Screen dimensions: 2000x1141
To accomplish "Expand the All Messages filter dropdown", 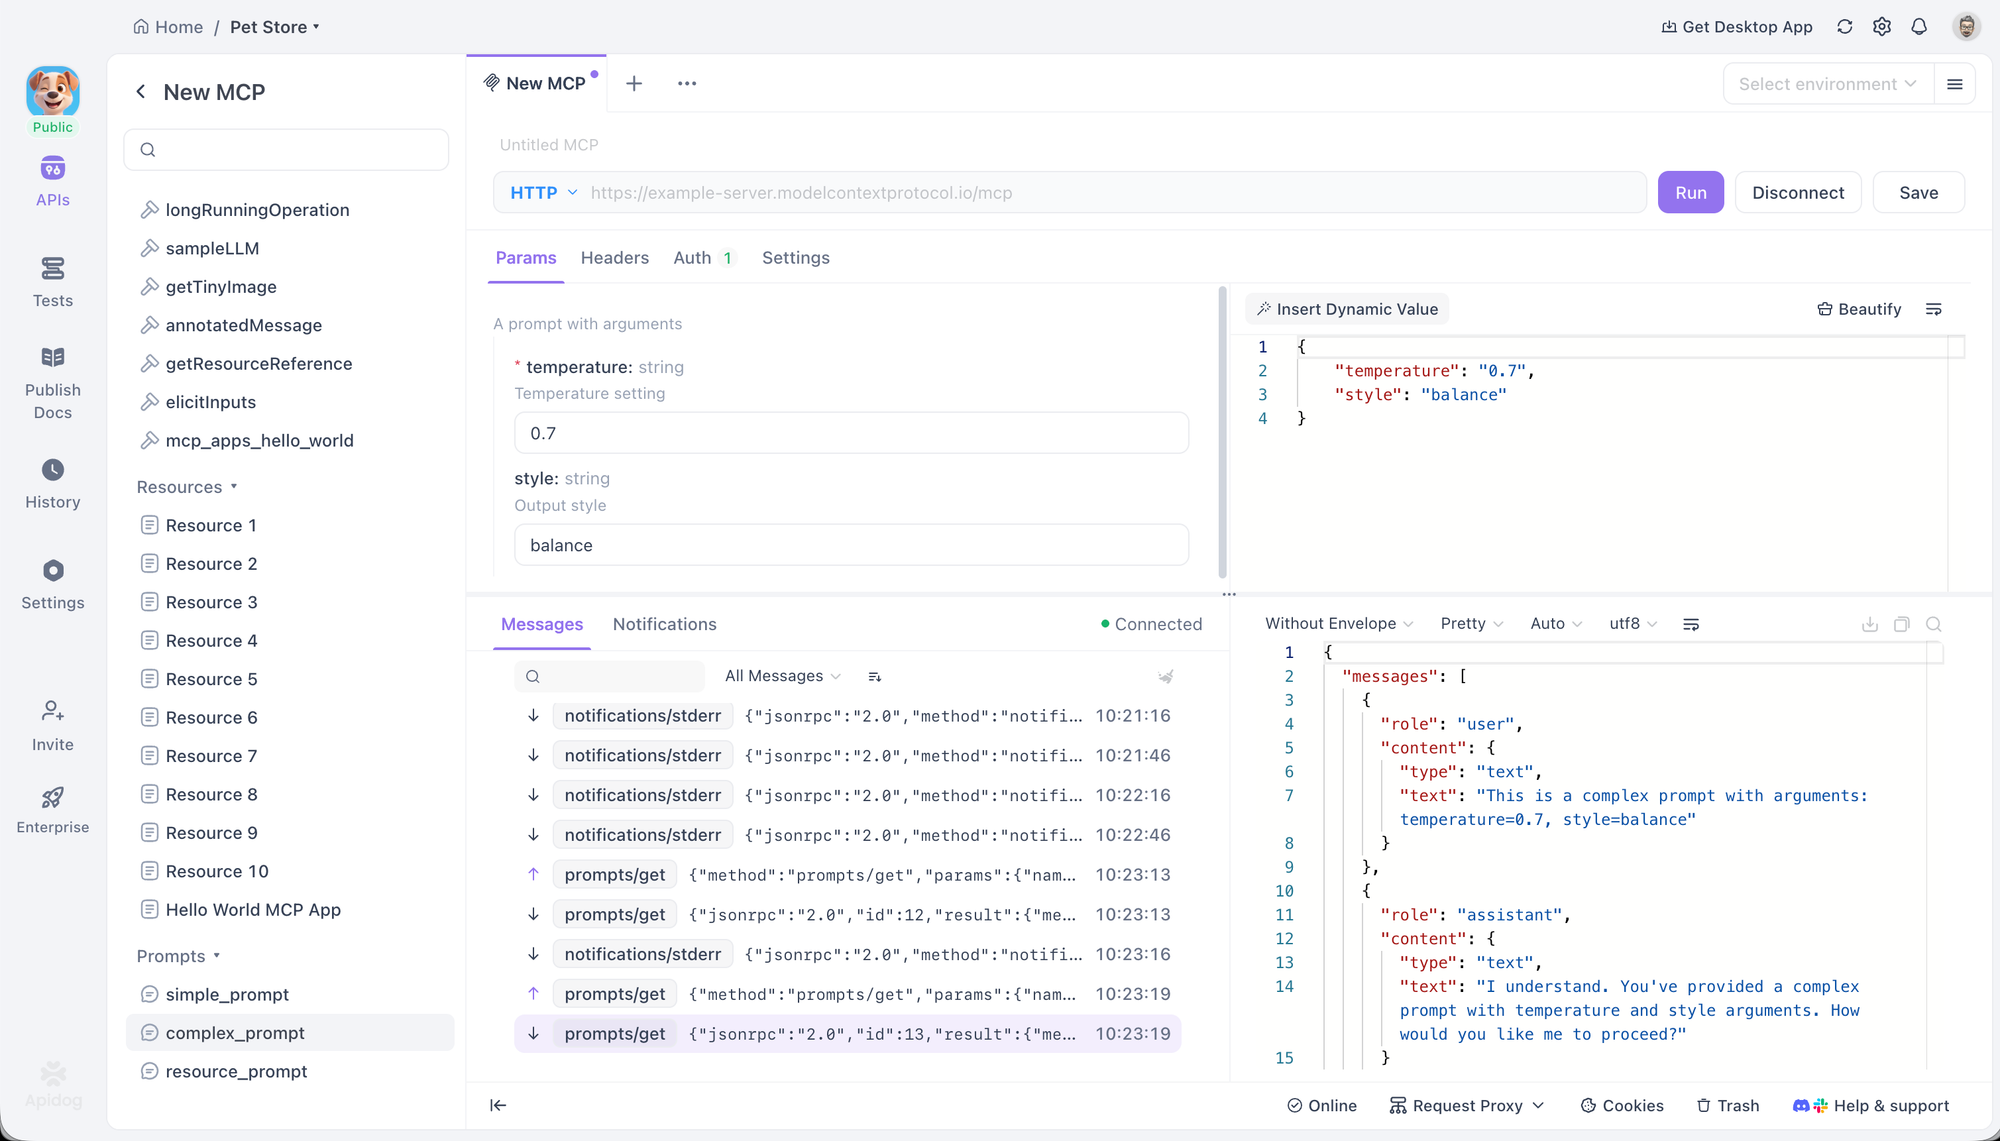I will click(x=782, y=677).
